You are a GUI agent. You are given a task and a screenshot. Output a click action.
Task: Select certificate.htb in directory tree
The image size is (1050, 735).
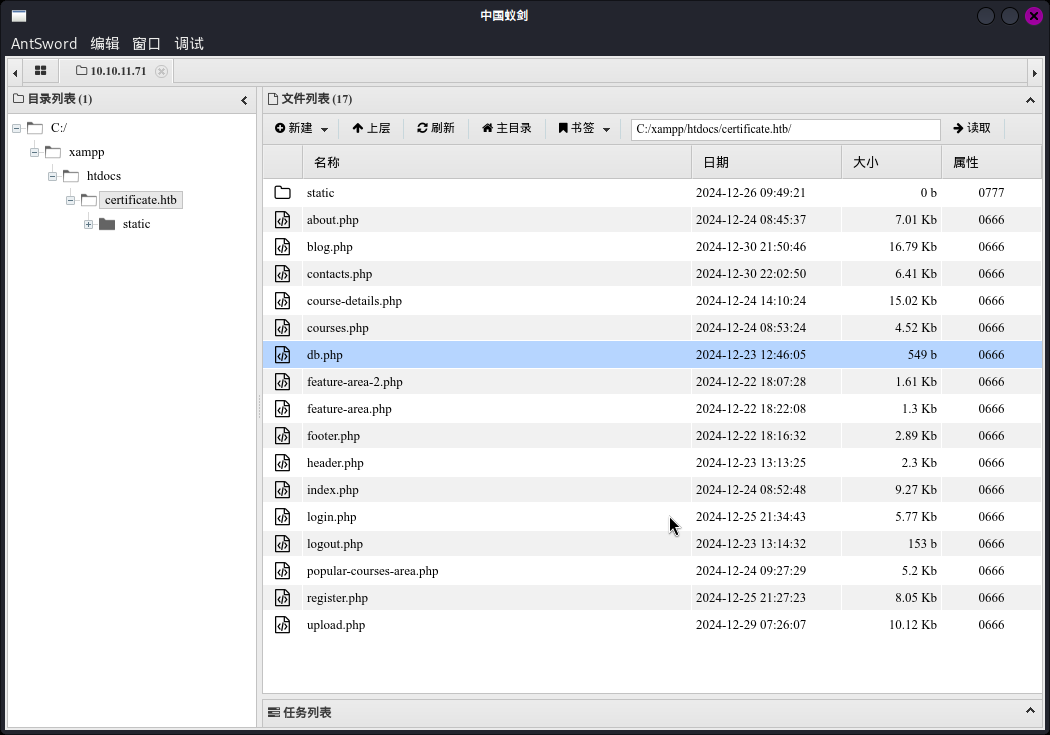point(141,200)
